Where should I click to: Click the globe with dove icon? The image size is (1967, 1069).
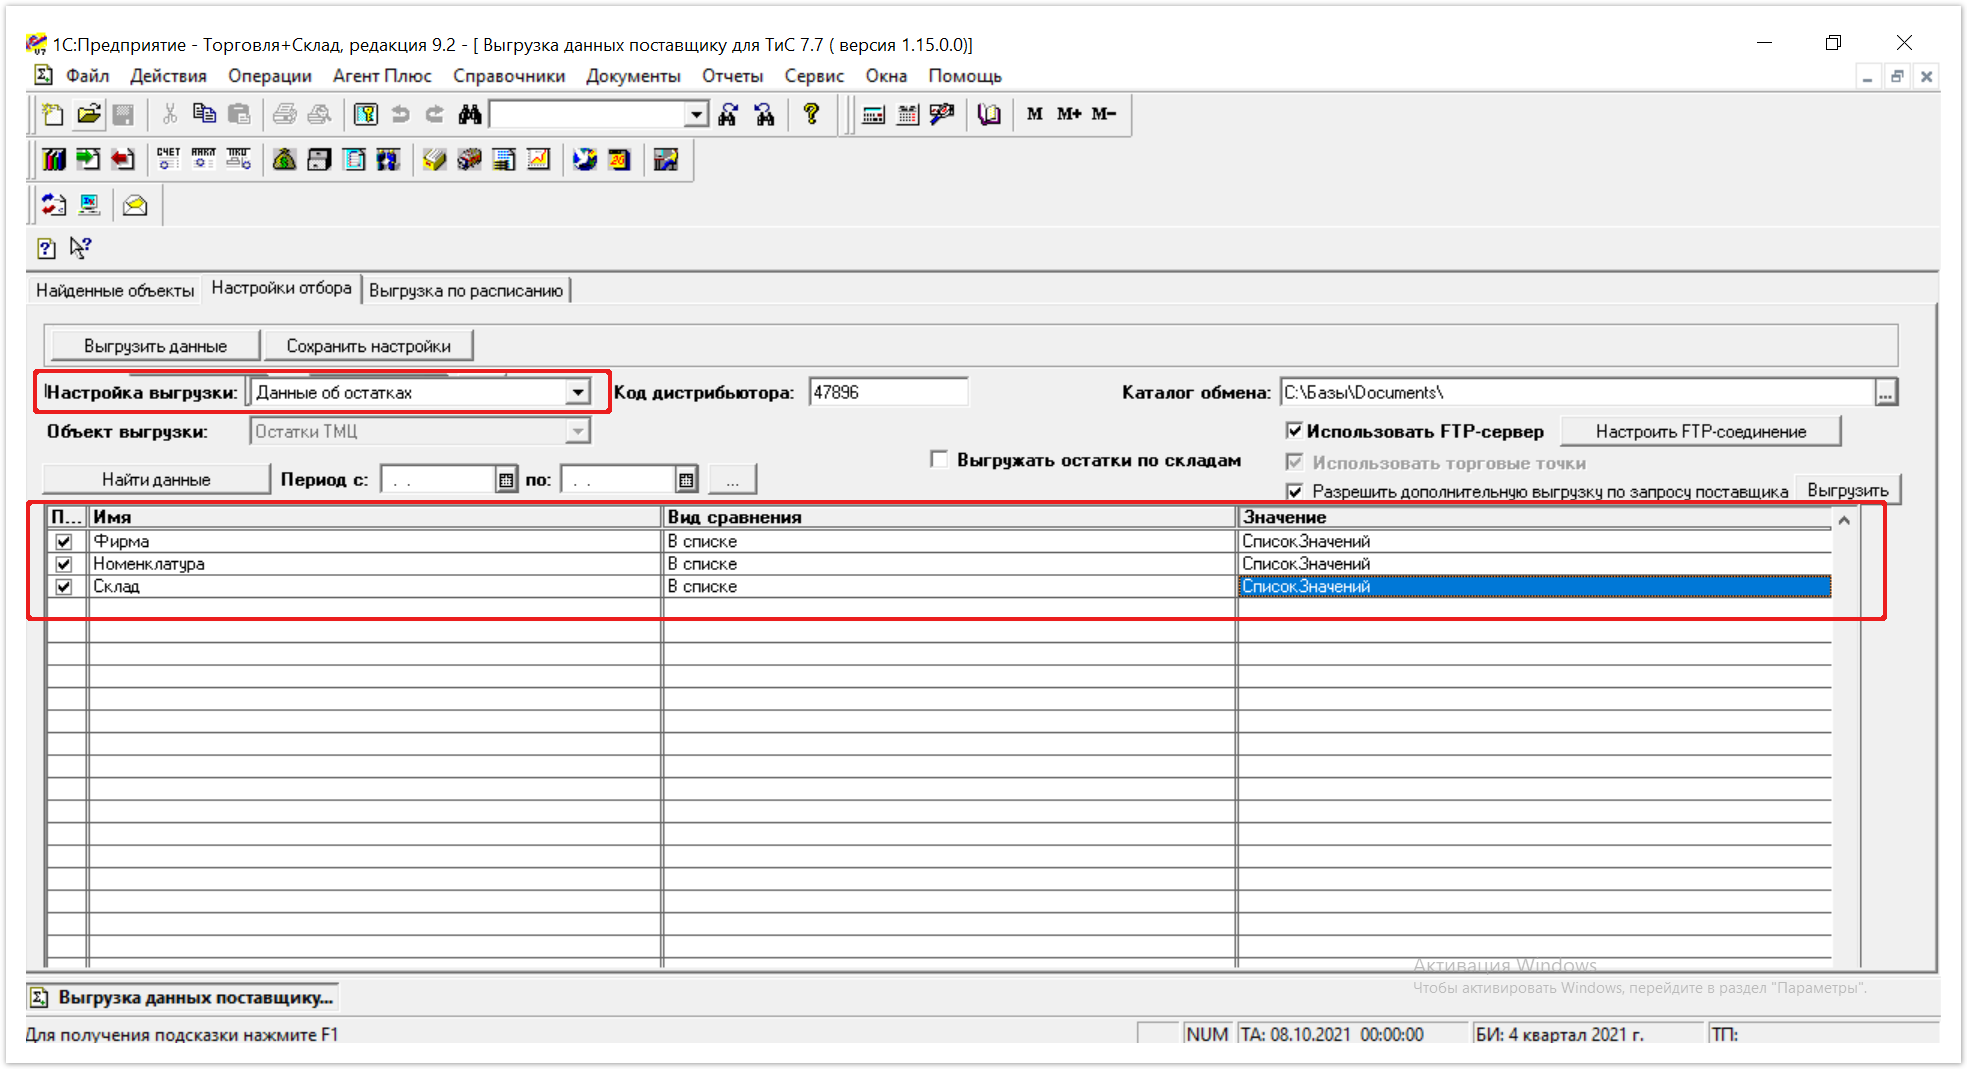tap(585, 159)
